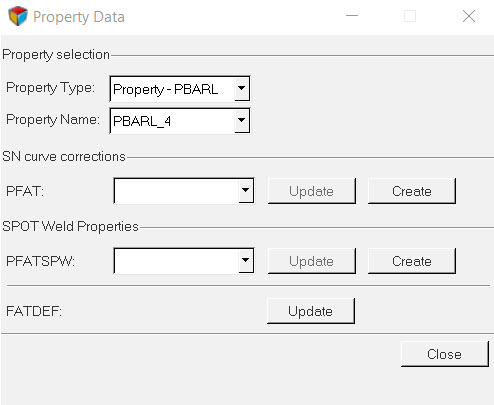
Task: Click the SN curve corrections section label
Action: (x=64, y=156)
